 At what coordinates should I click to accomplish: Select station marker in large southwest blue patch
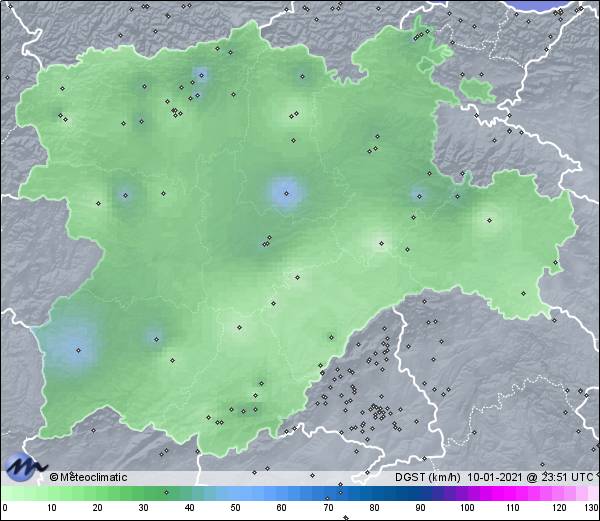(x=78, y=350)
